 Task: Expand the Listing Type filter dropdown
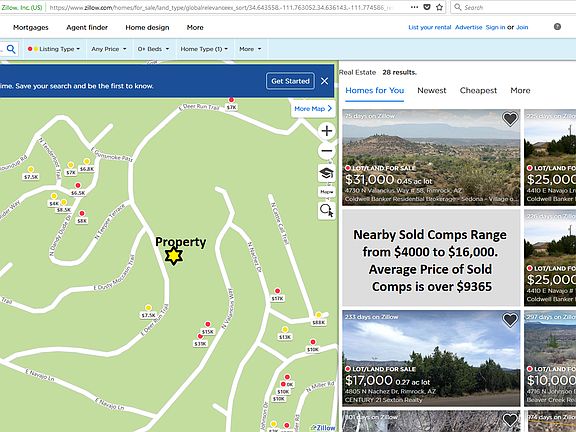[54, 49]
